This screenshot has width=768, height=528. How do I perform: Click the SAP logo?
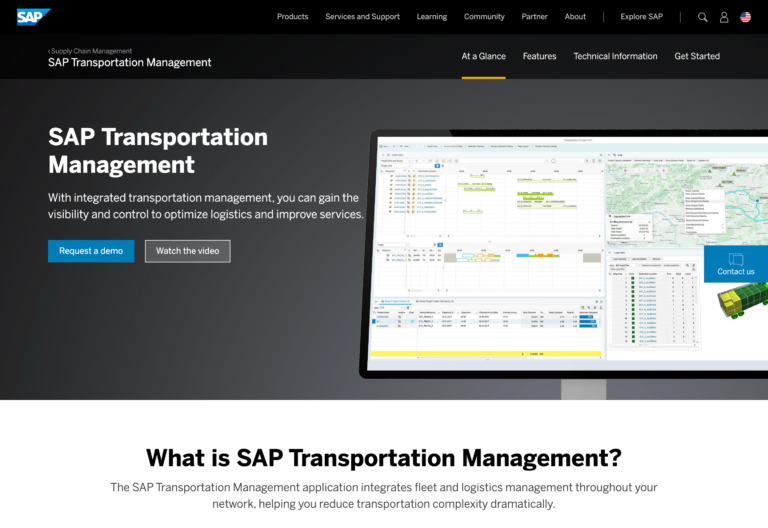[x=33, y=16]
